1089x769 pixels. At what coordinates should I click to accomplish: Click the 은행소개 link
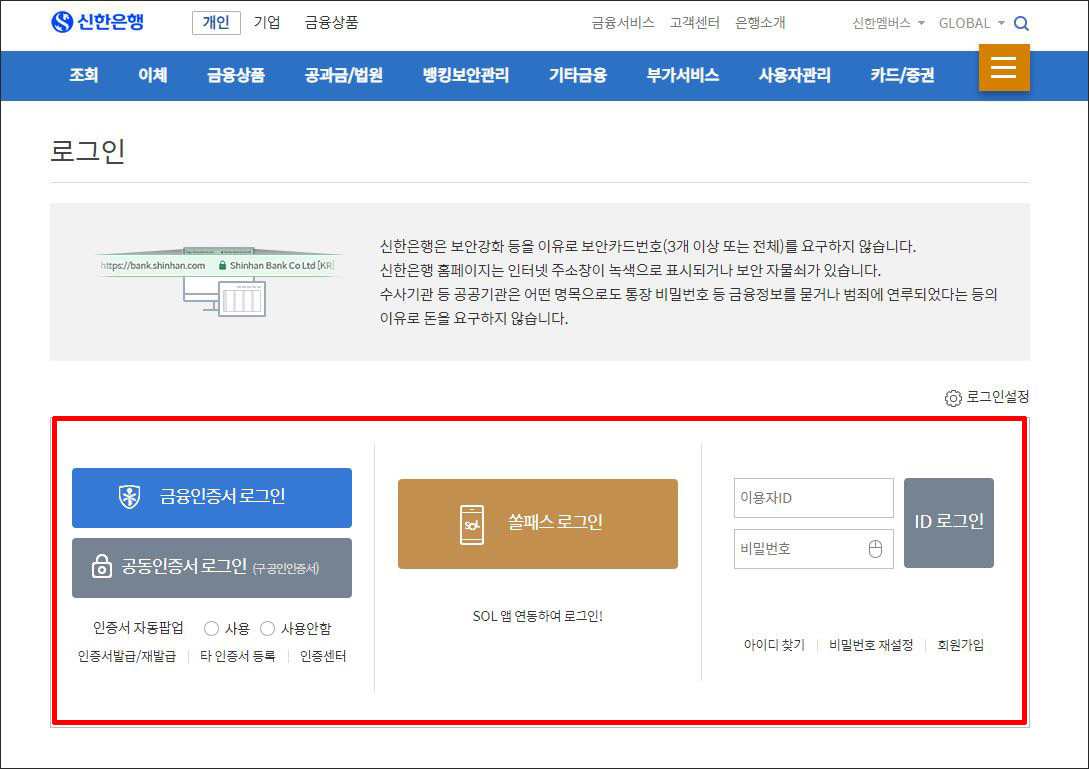coord(760,23)
